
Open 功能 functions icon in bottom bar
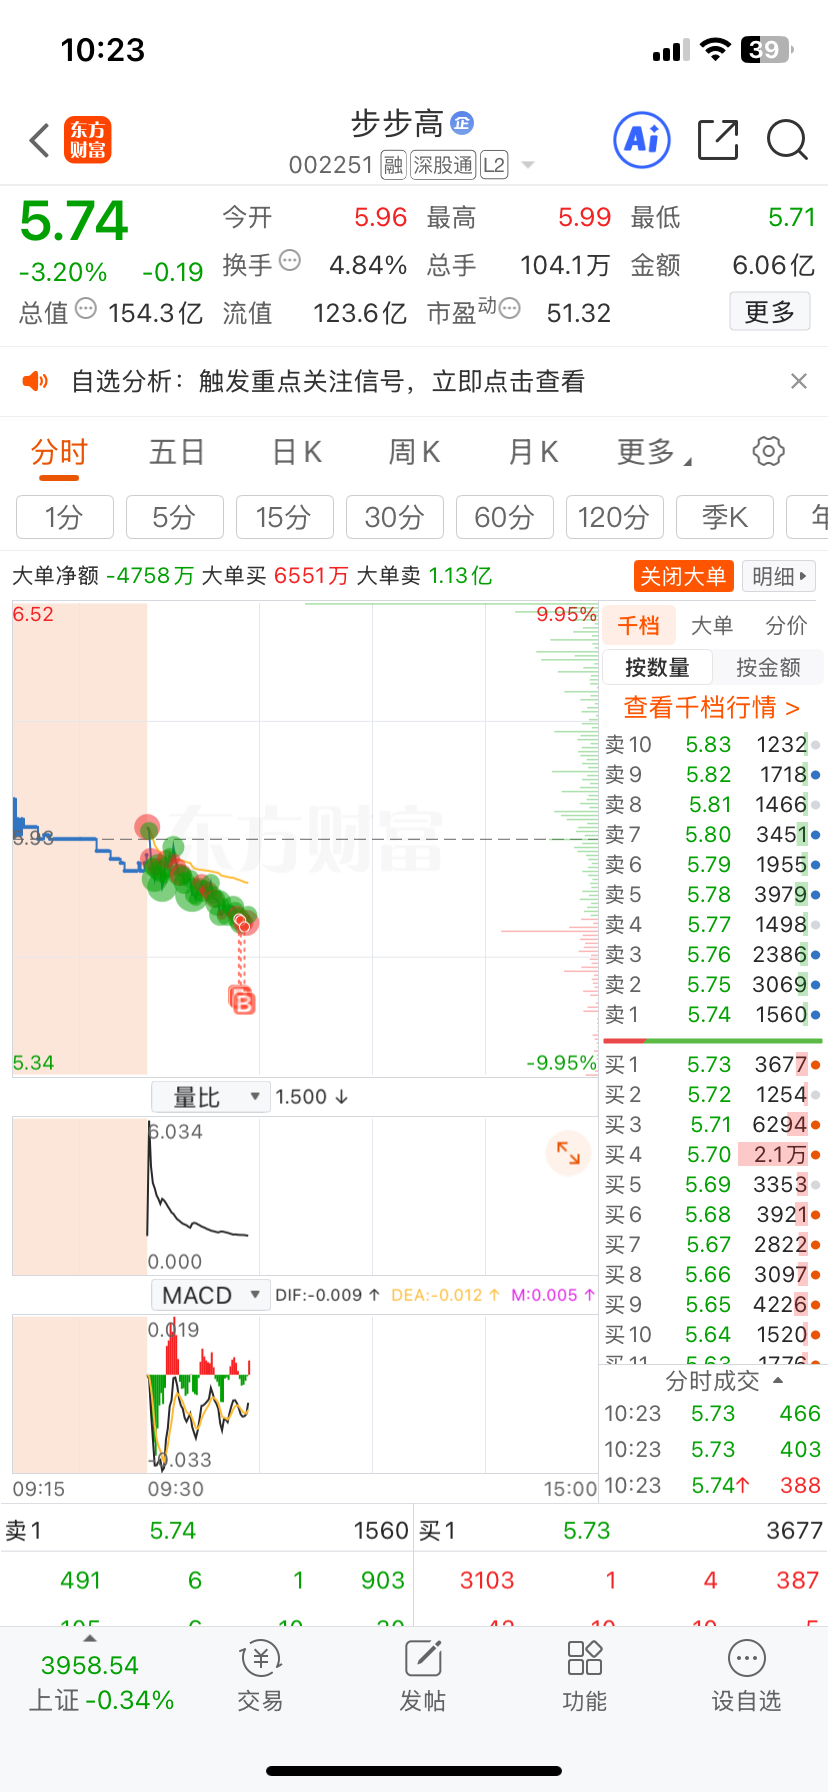coord(585,1677)
